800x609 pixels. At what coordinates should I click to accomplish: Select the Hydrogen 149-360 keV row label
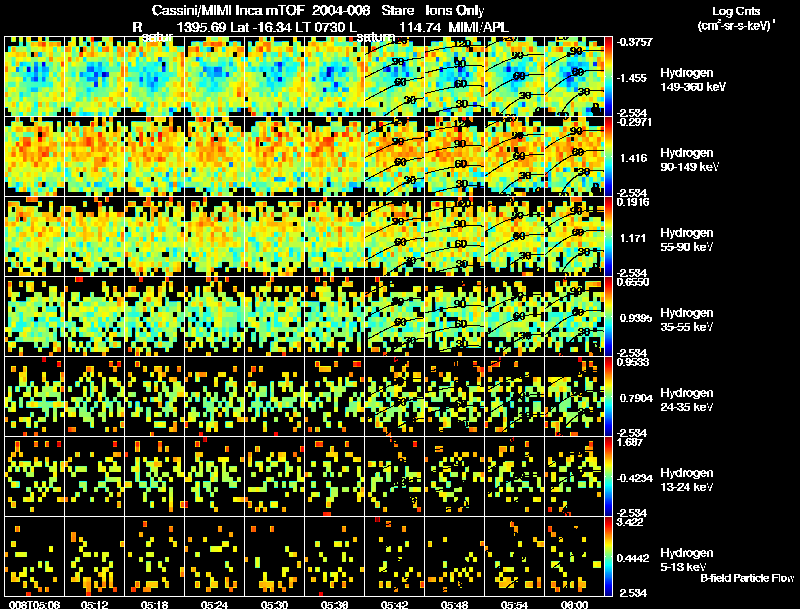click(693, 80)
